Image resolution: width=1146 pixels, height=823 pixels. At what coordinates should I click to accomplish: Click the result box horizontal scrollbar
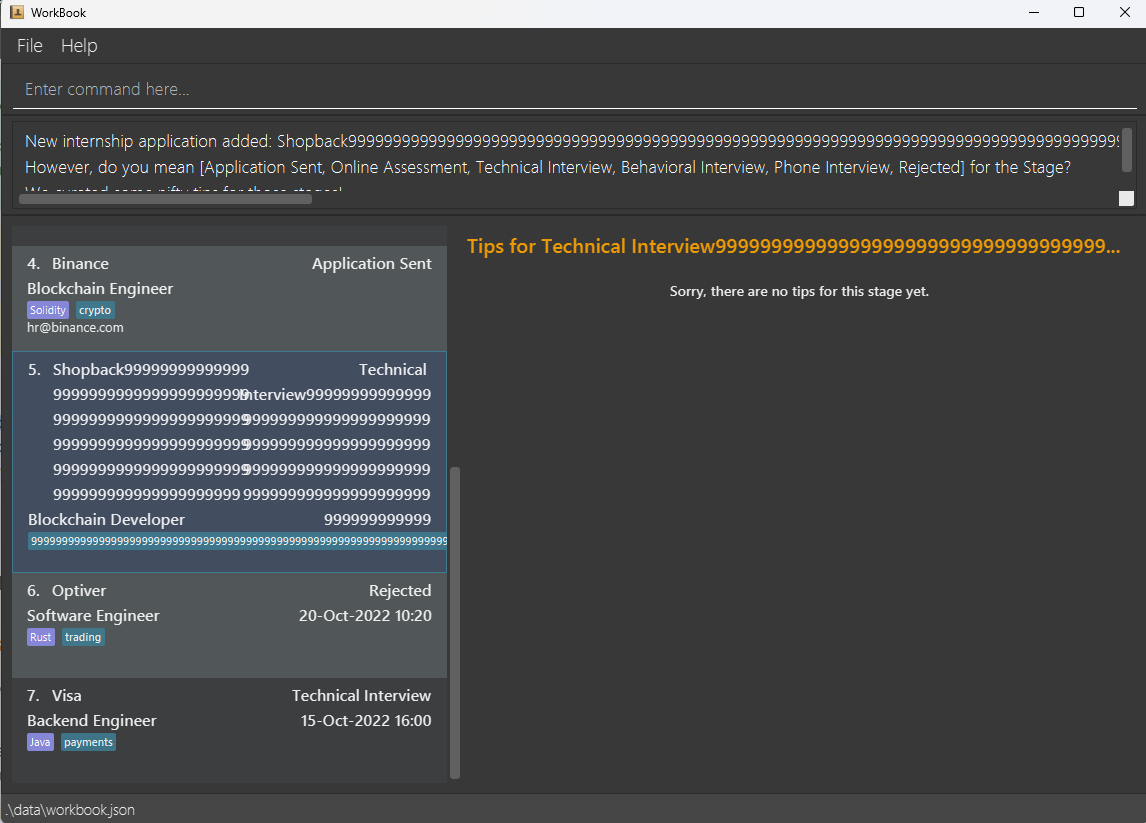click(165, 199)
